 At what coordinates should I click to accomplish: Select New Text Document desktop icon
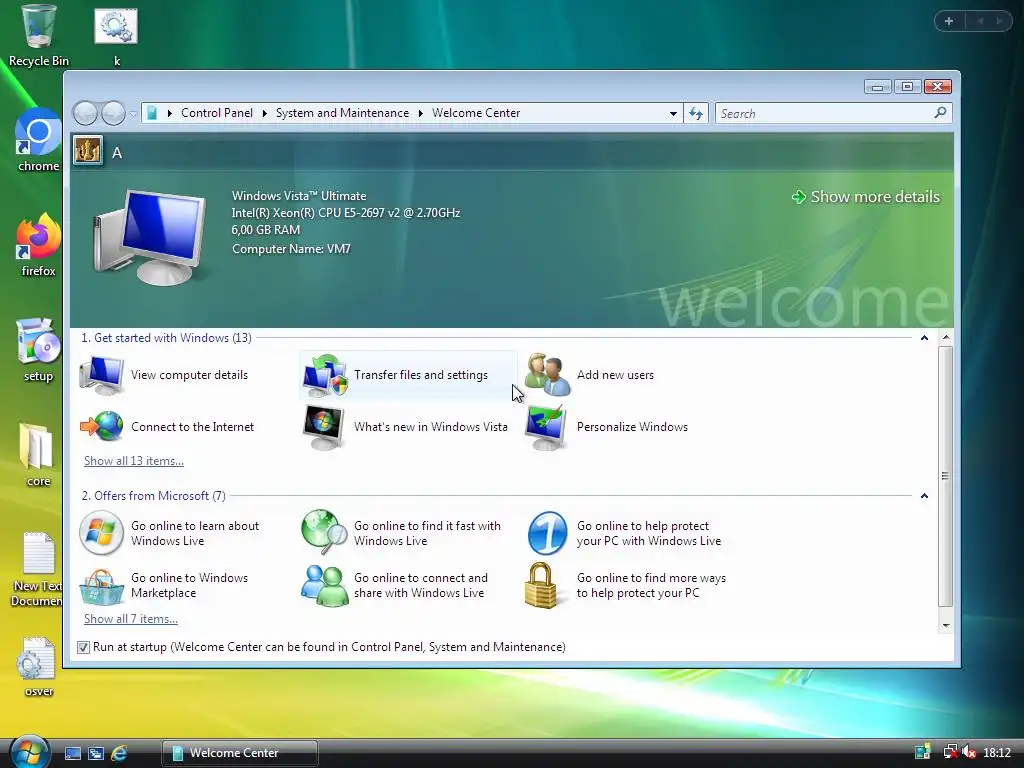(39, 568)
